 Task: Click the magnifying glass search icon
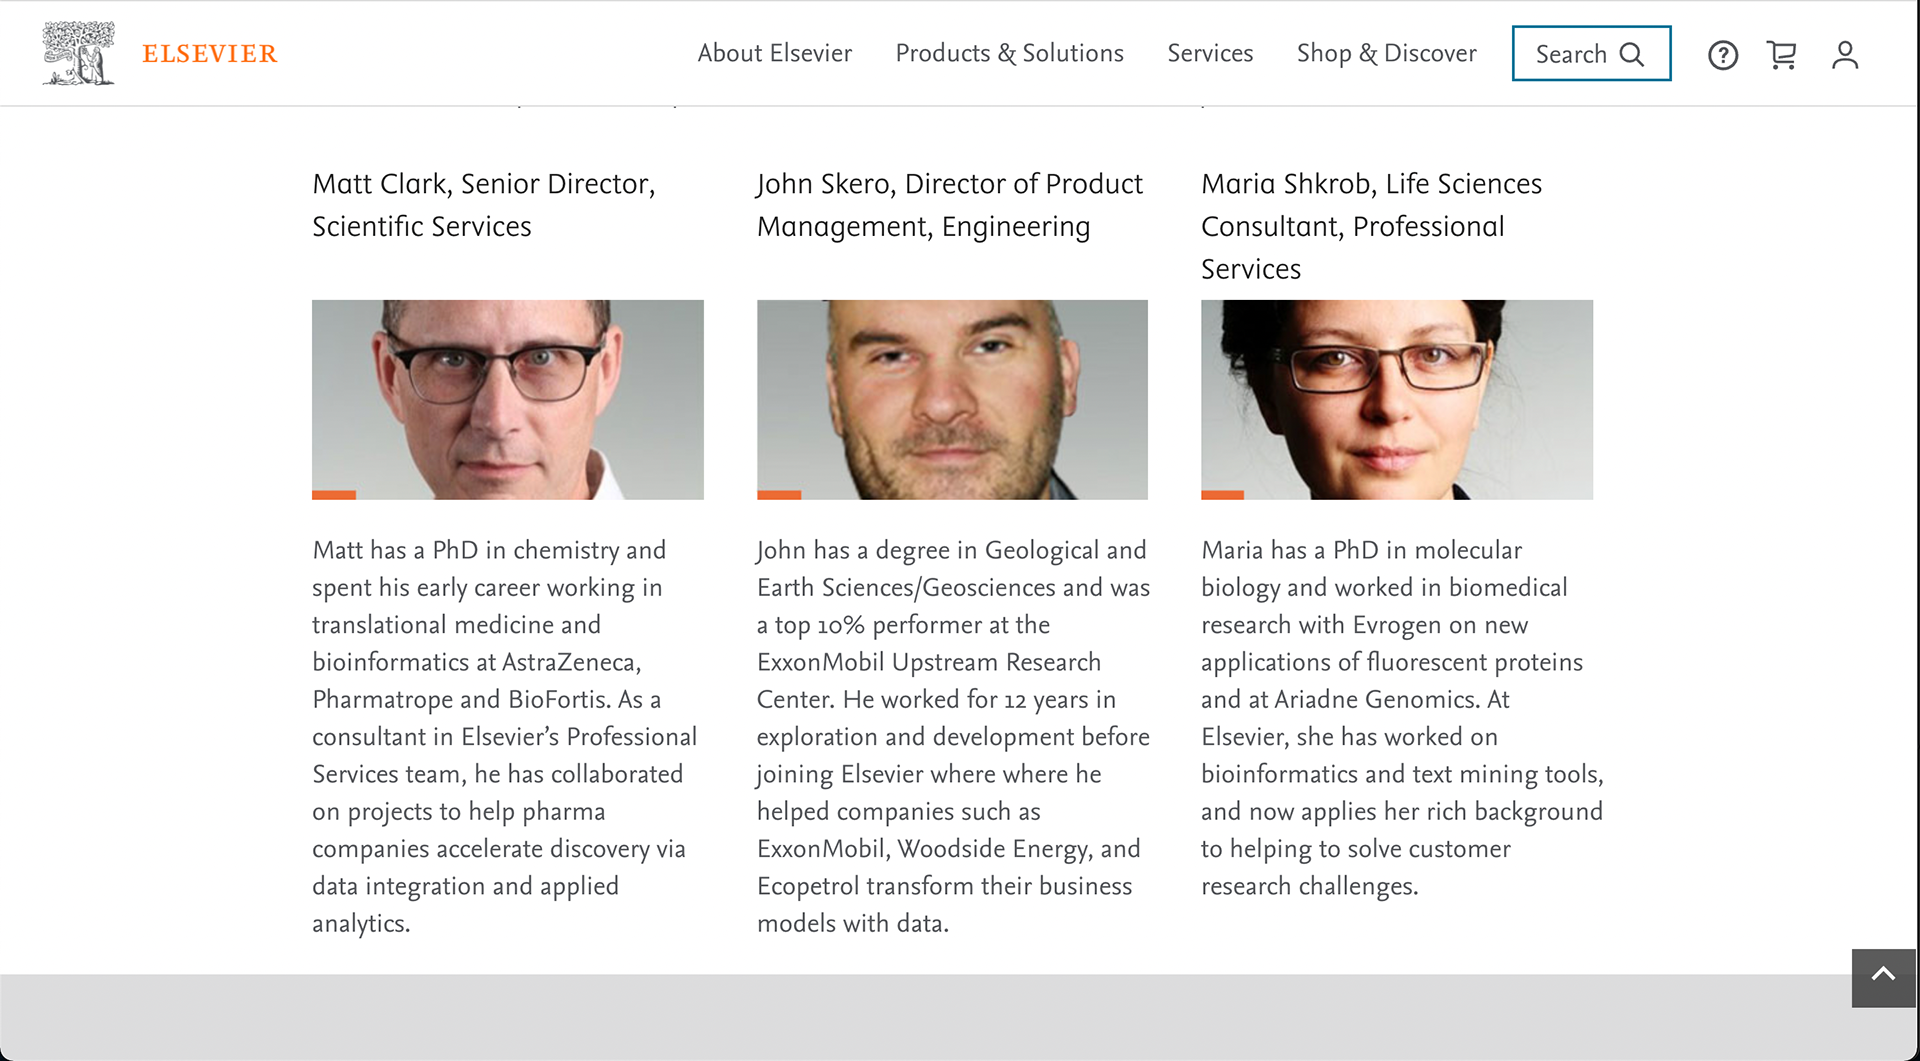pos(1632,54)
